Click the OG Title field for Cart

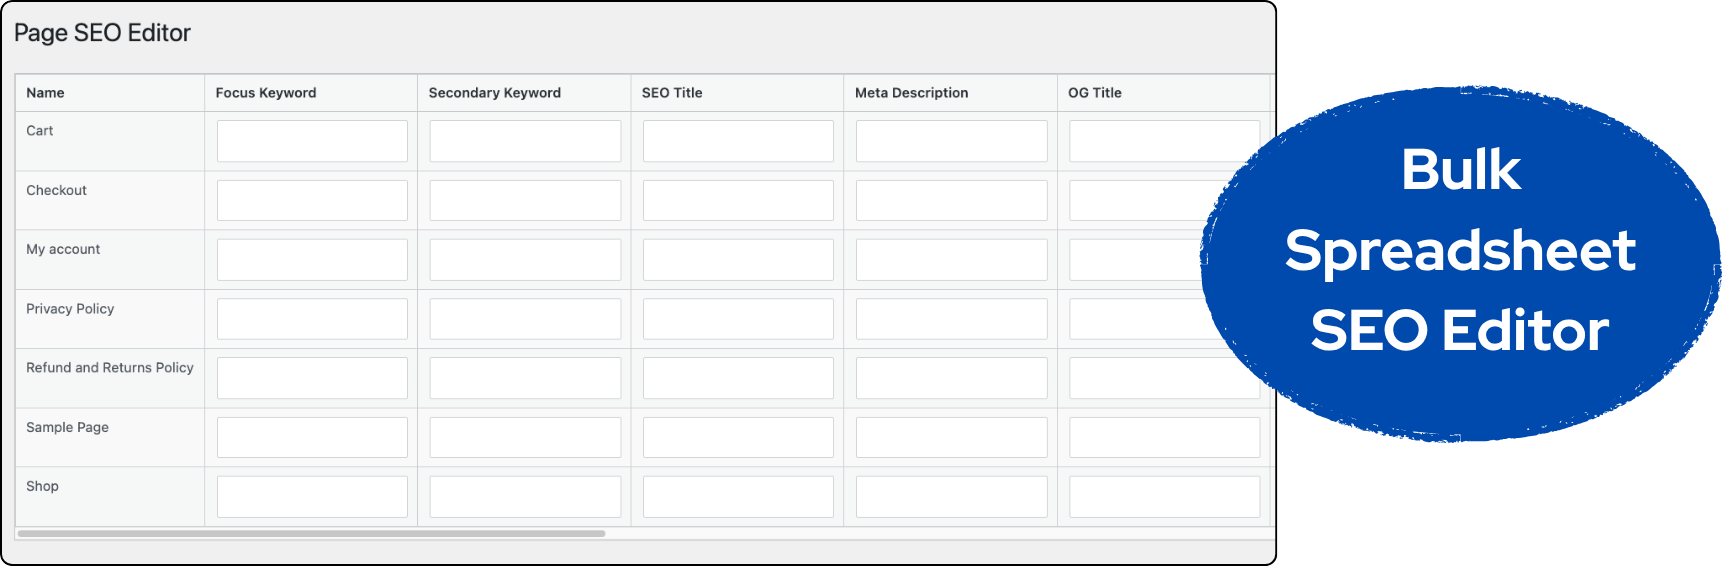click(x=1164, y=141)
